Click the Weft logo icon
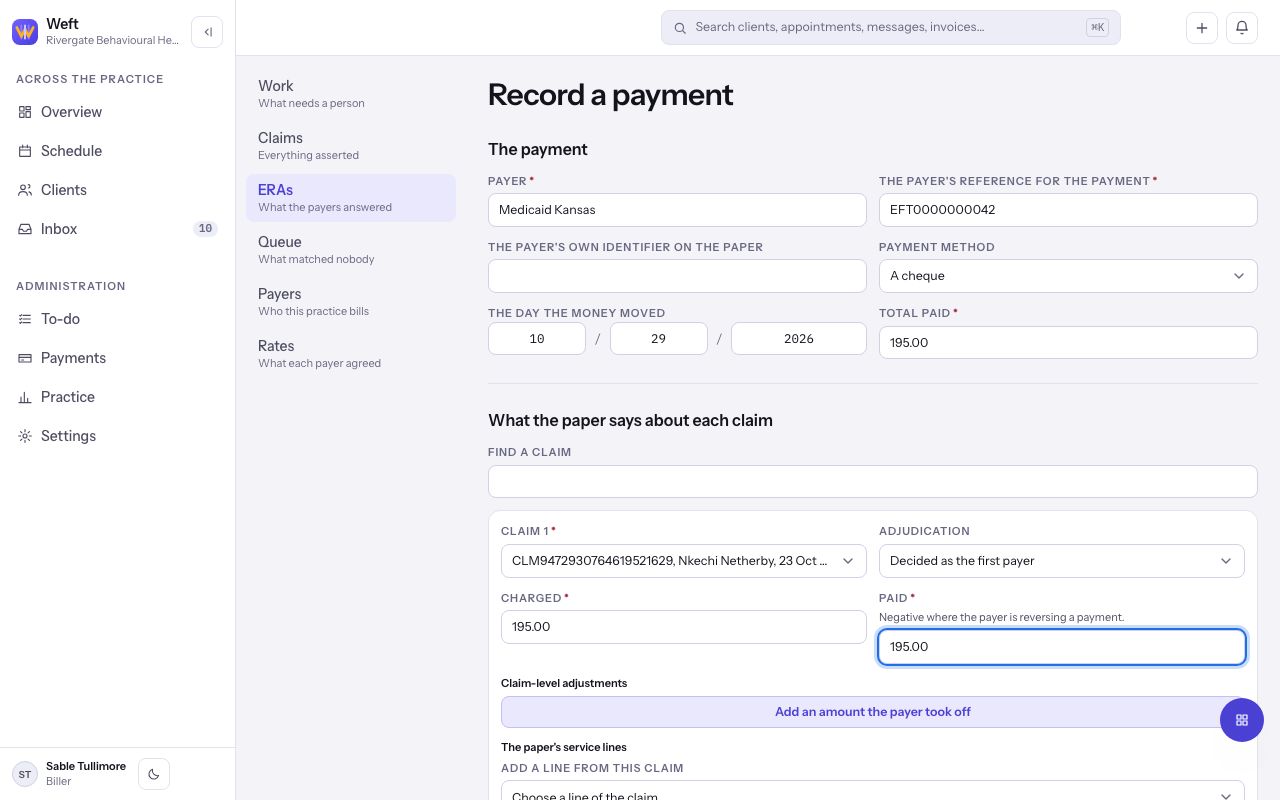 click(25, 32)
